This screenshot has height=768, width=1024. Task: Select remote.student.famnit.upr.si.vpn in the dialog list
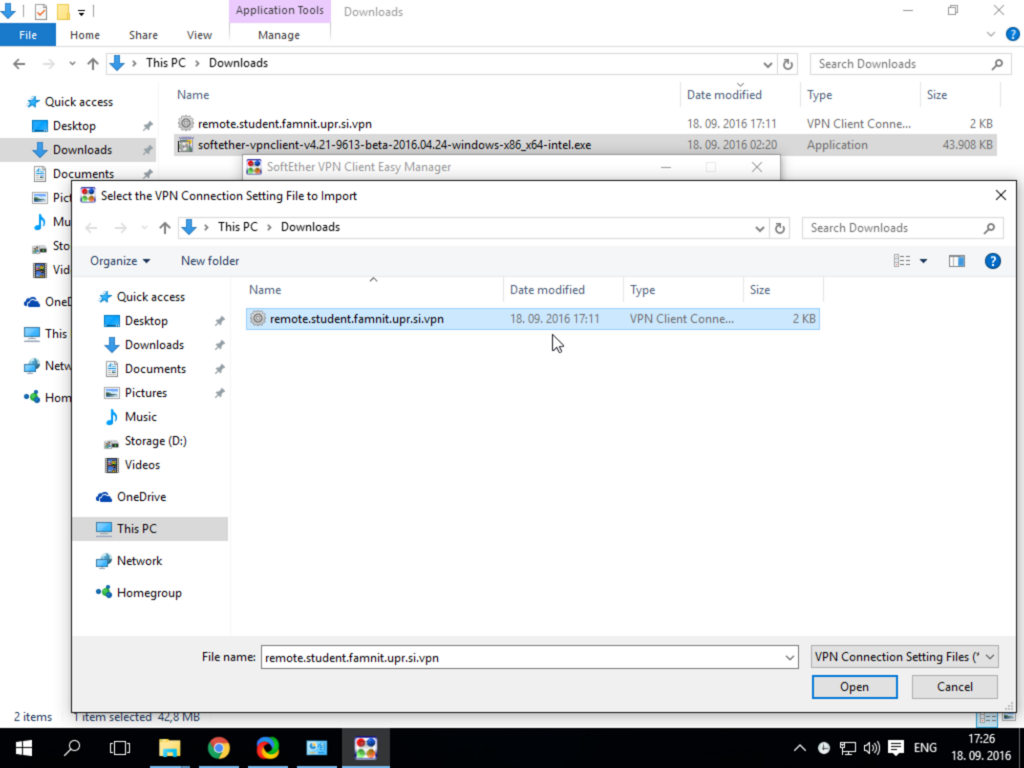click(533, 319)
